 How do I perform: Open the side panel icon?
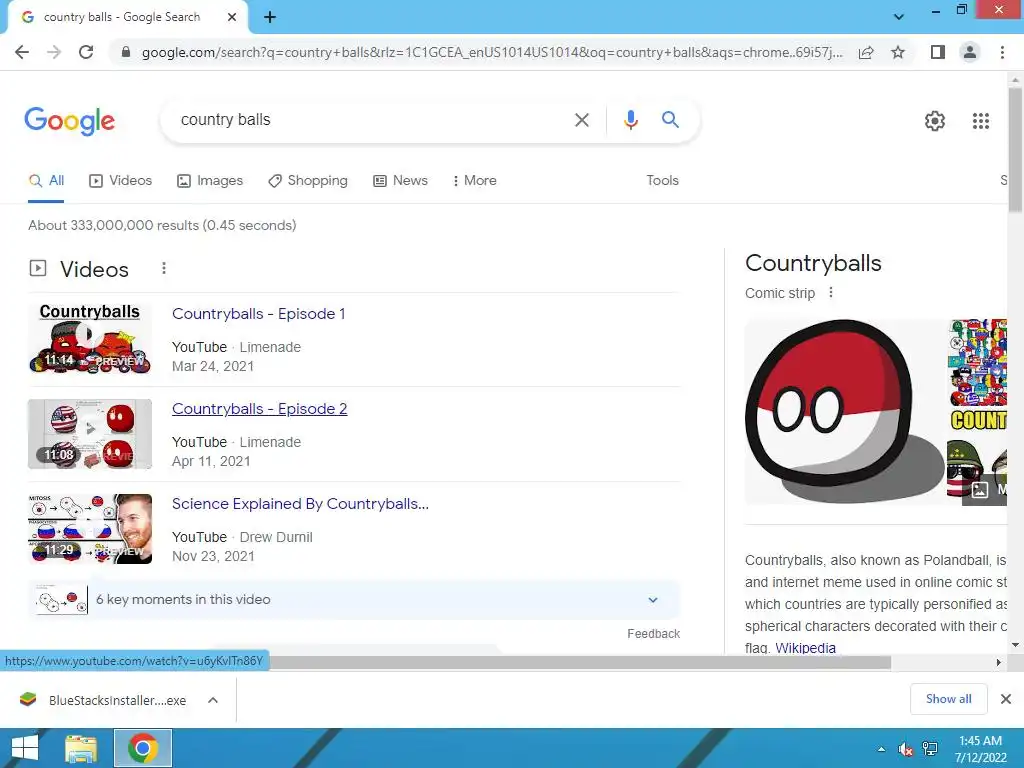point(938,52)
